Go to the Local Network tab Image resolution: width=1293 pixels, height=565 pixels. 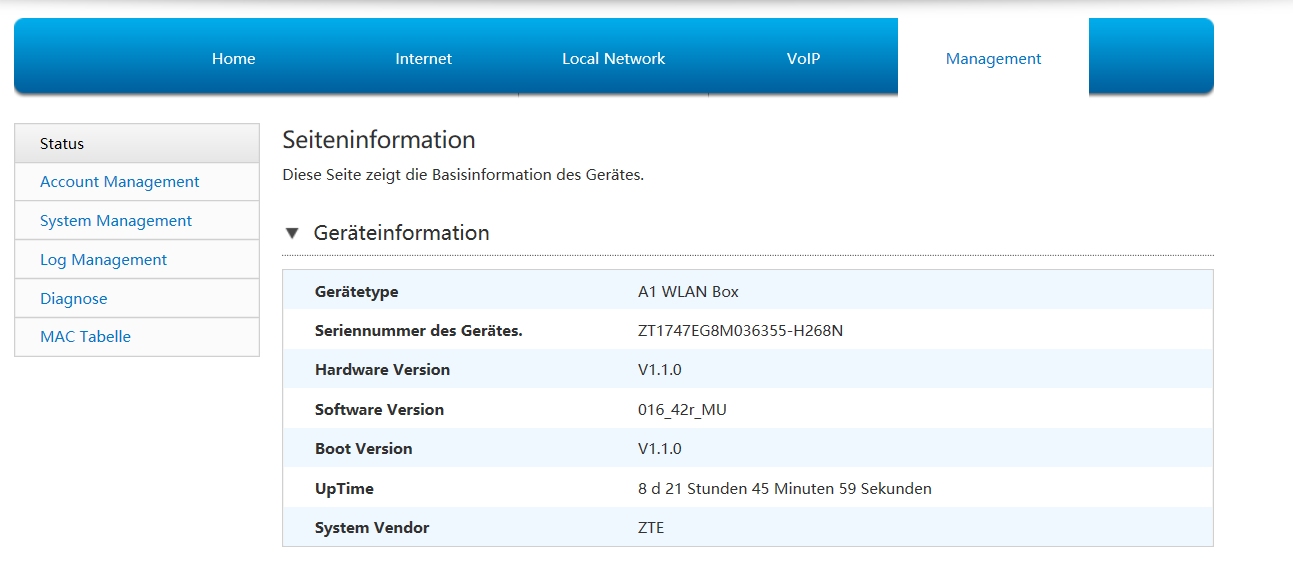point(613,59)
